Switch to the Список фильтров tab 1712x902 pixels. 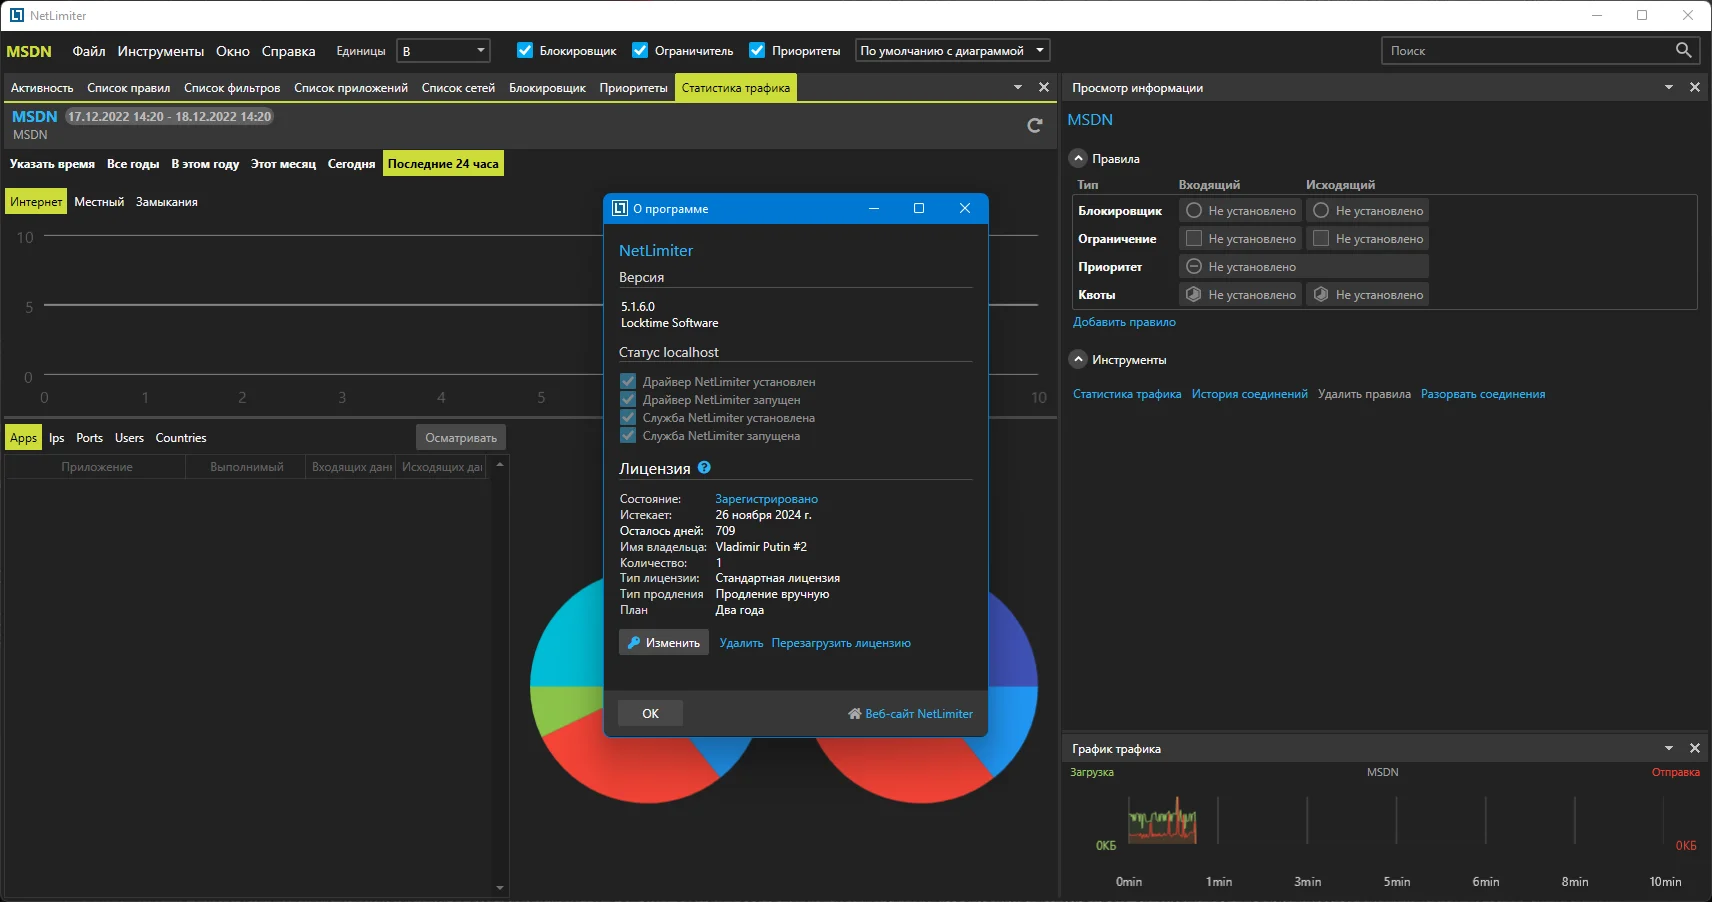[232, 88]
